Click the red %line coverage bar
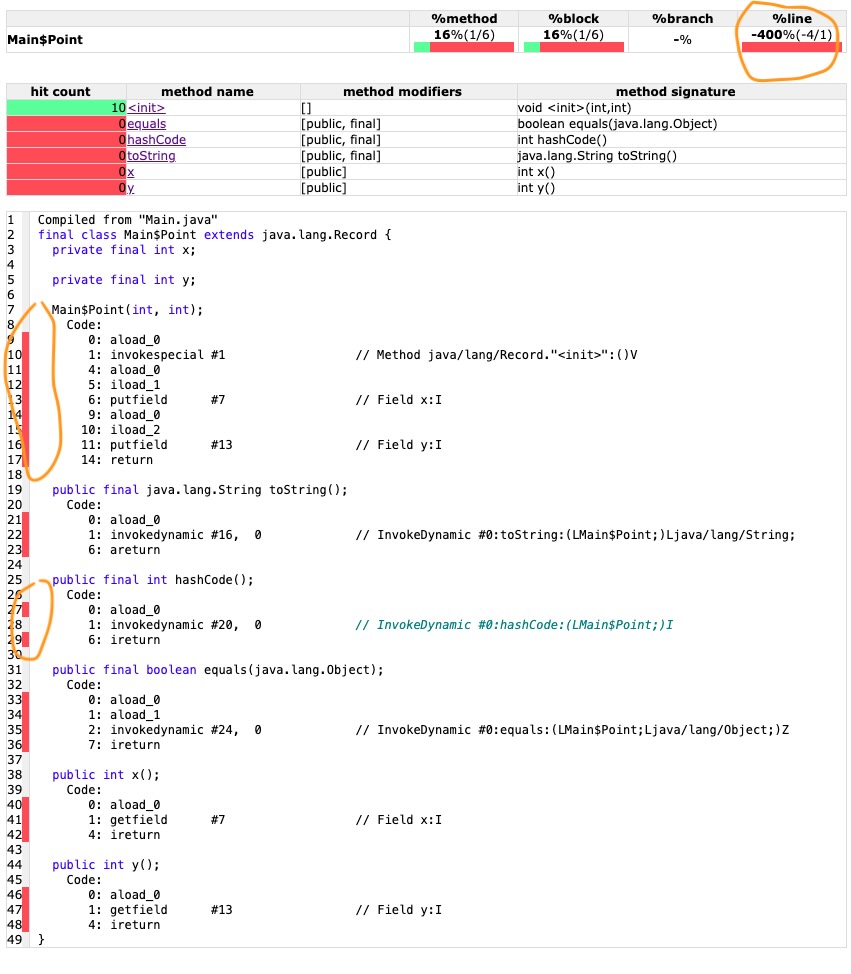The image size is (851, 974). 791,47
